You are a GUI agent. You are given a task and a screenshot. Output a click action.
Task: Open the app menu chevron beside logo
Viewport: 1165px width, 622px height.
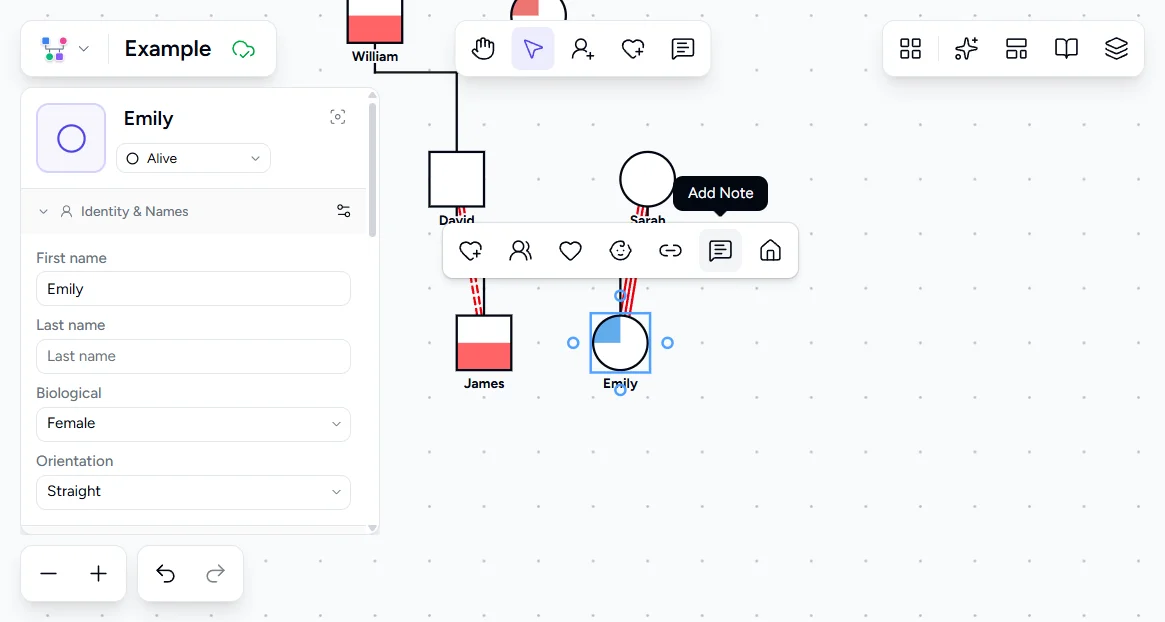[84, 49]
